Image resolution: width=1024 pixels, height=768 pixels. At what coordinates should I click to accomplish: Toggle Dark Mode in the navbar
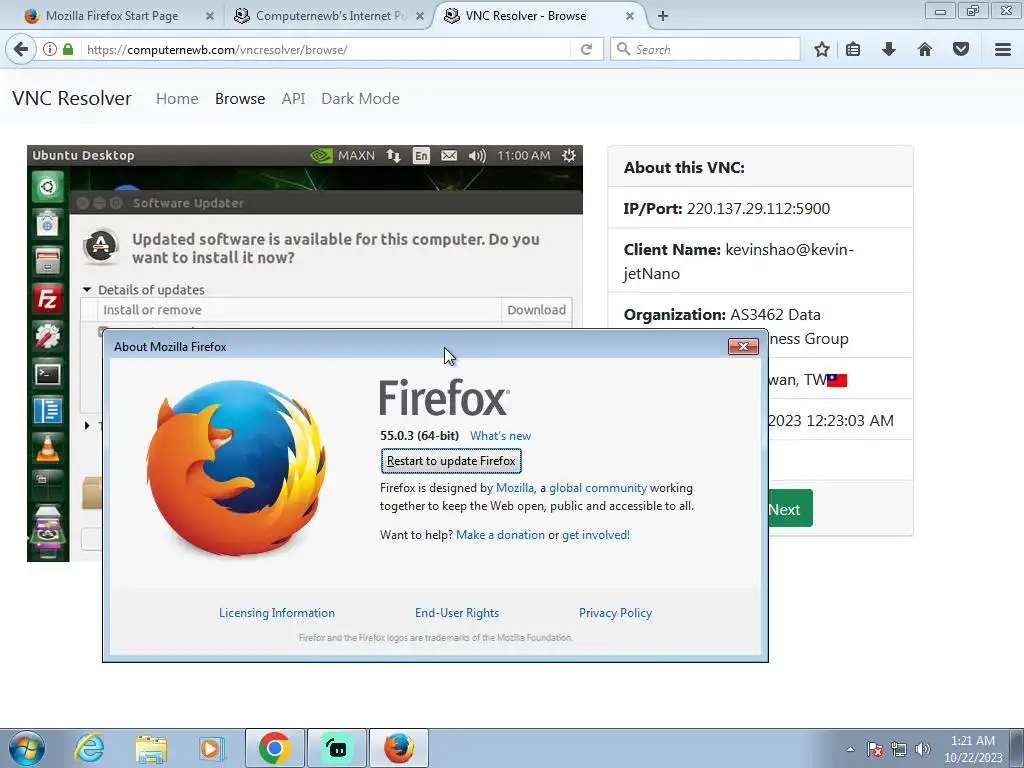tap(360, 99)
